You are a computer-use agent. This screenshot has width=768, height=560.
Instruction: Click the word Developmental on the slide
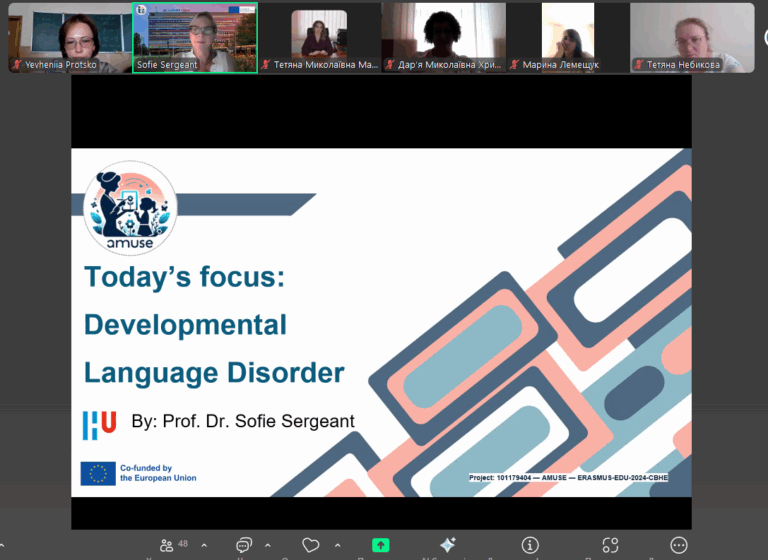(185, 325)
